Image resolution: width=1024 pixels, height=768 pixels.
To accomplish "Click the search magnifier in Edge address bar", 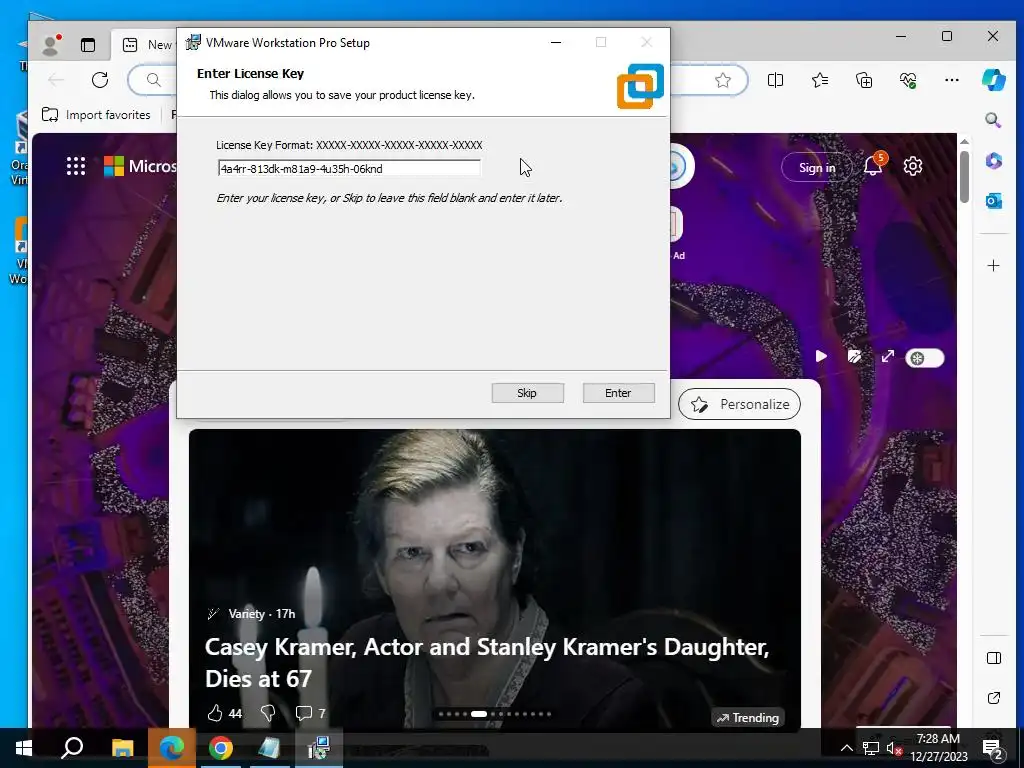I will [153, 80].
